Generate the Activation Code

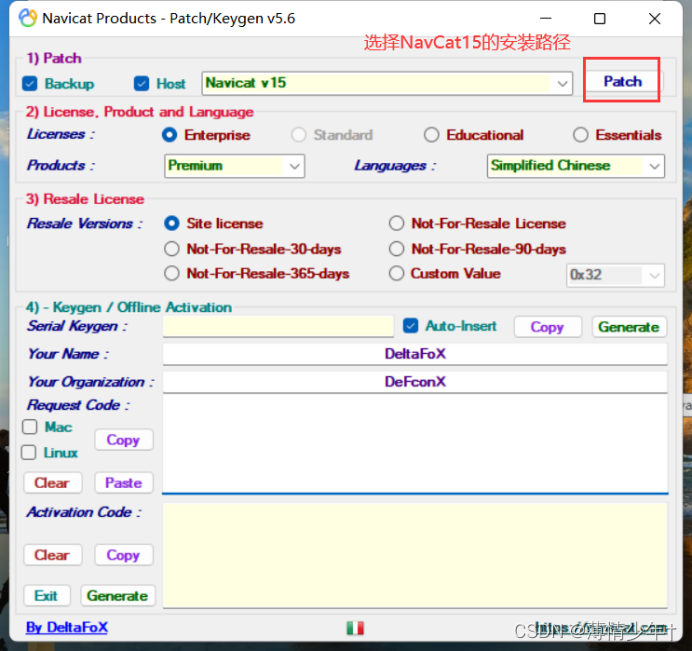click(x=117, y=595)
